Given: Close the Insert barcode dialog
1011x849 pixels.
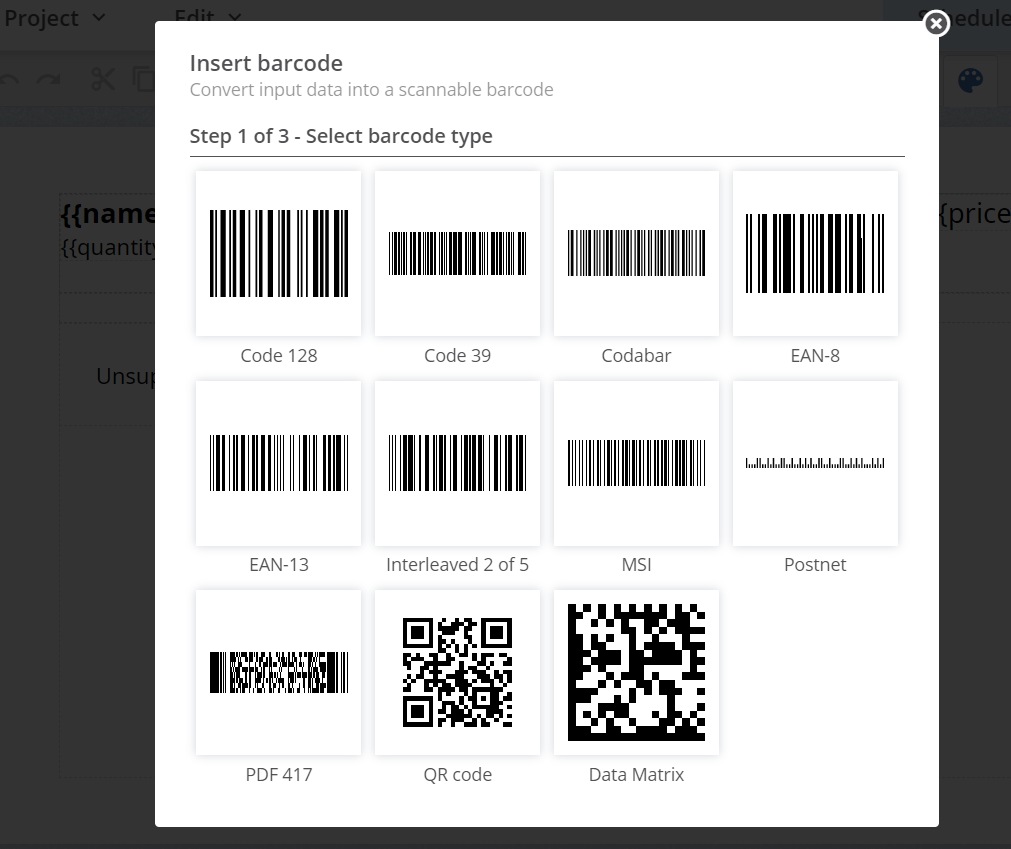Looking at the screenshot, I should (x=936, y=24).
